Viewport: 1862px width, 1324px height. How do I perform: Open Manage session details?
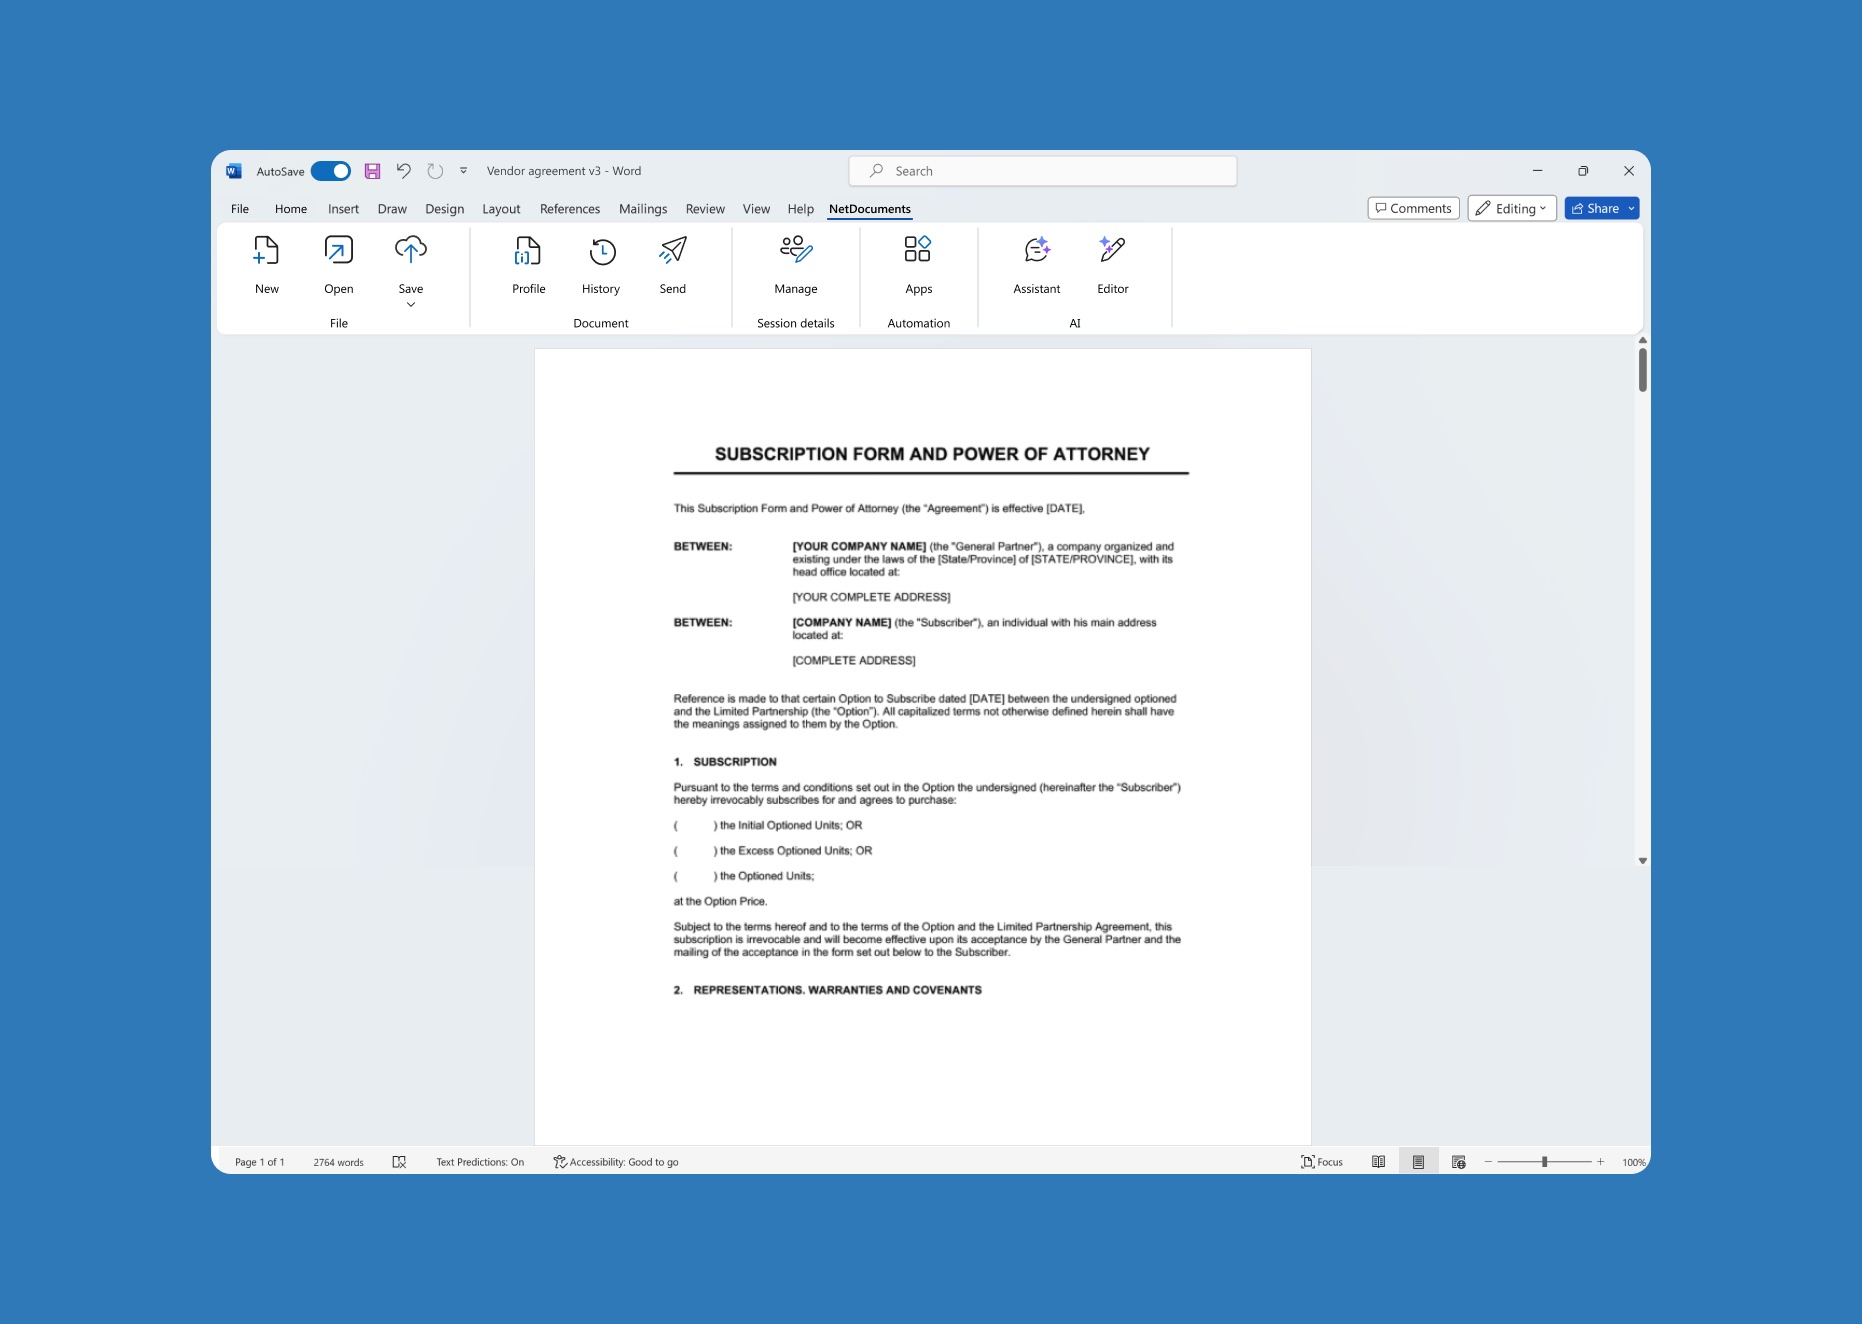796,251
